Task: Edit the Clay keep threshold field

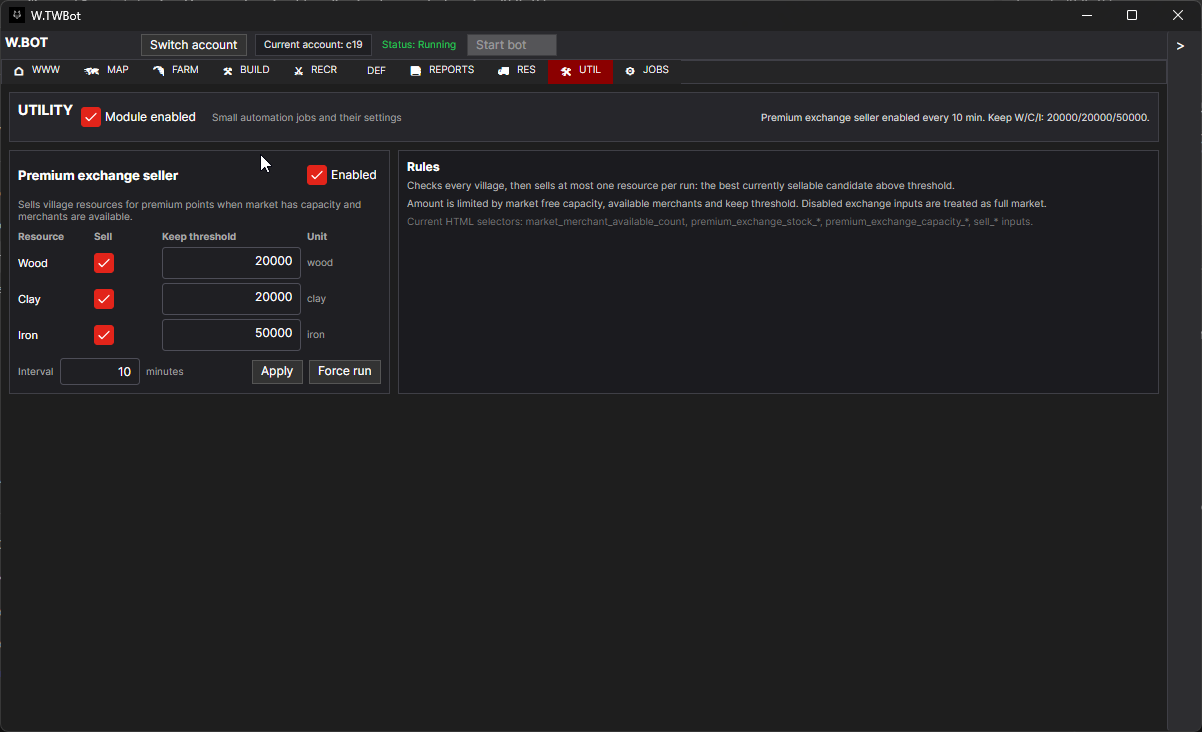Action: point(231,298)
